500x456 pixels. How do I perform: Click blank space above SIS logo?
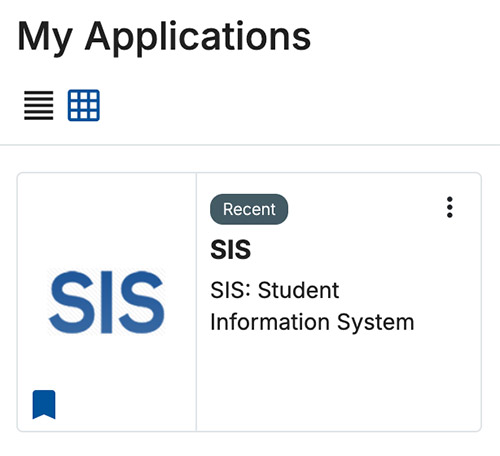tap(107, 220)
